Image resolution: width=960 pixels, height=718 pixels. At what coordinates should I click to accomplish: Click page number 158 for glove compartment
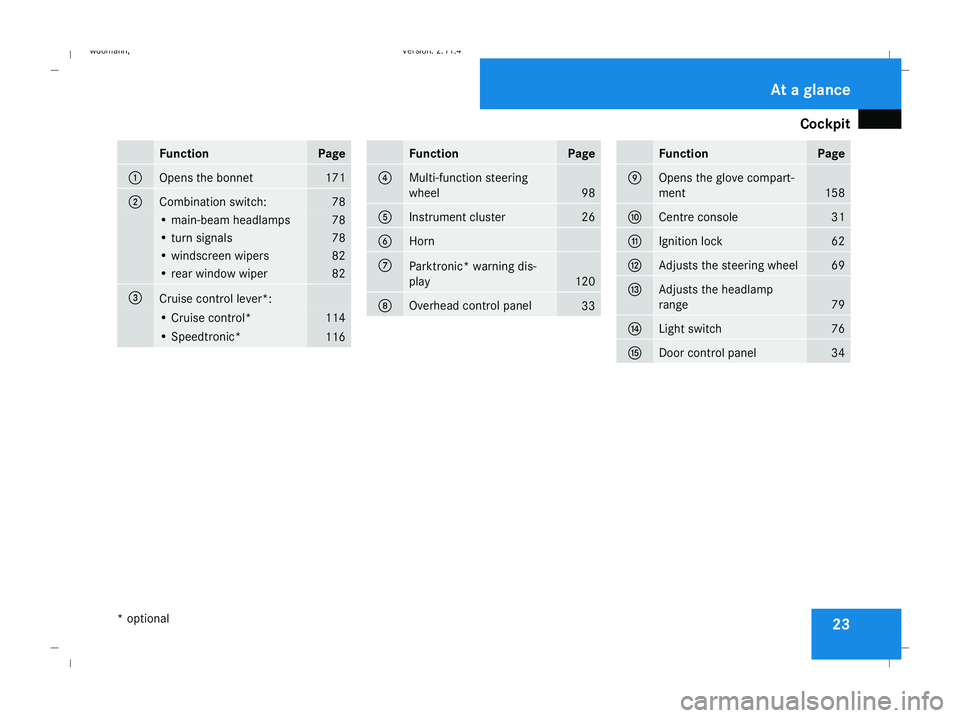click(x=835, y=193)
